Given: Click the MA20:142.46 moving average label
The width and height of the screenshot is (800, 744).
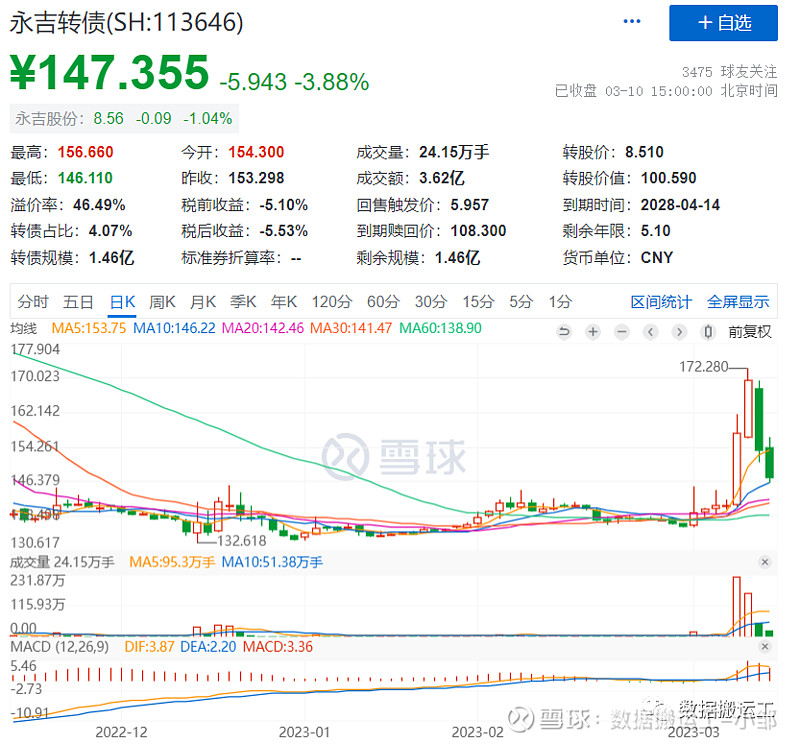Looking at the screenshot, I should 263,328.
